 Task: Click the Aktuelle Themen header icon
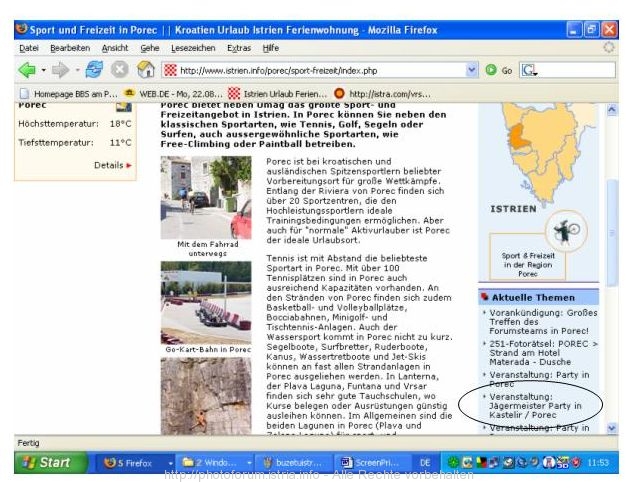point(485,297)
